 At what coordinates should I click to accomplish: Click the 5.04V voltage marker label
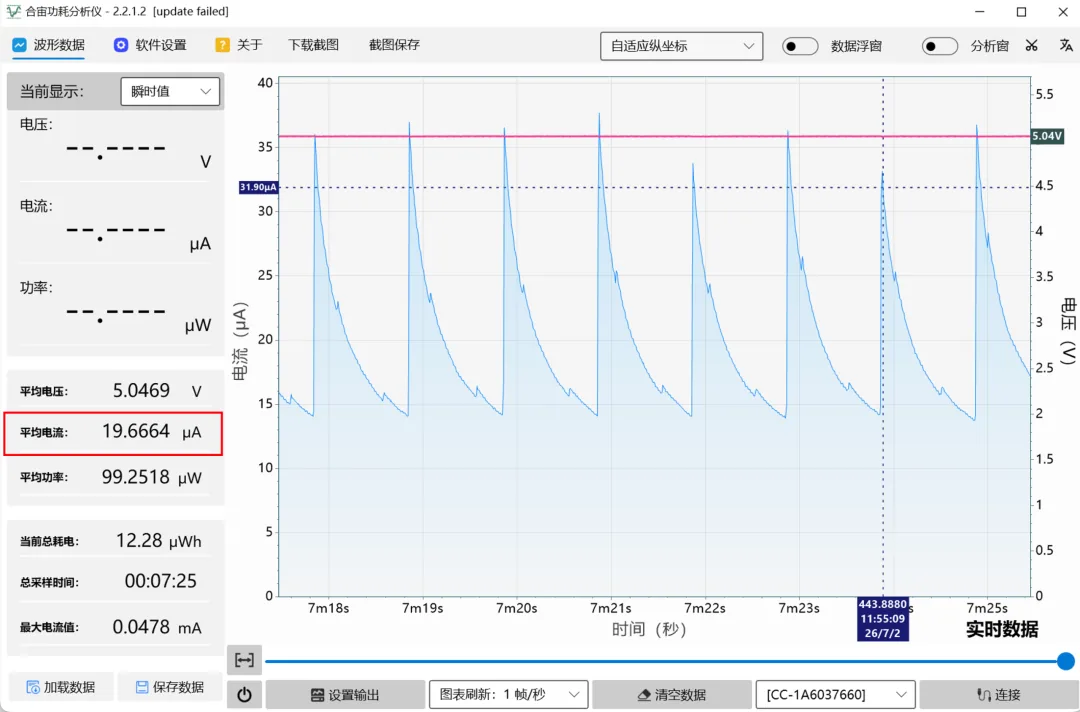coord(1047,136)
